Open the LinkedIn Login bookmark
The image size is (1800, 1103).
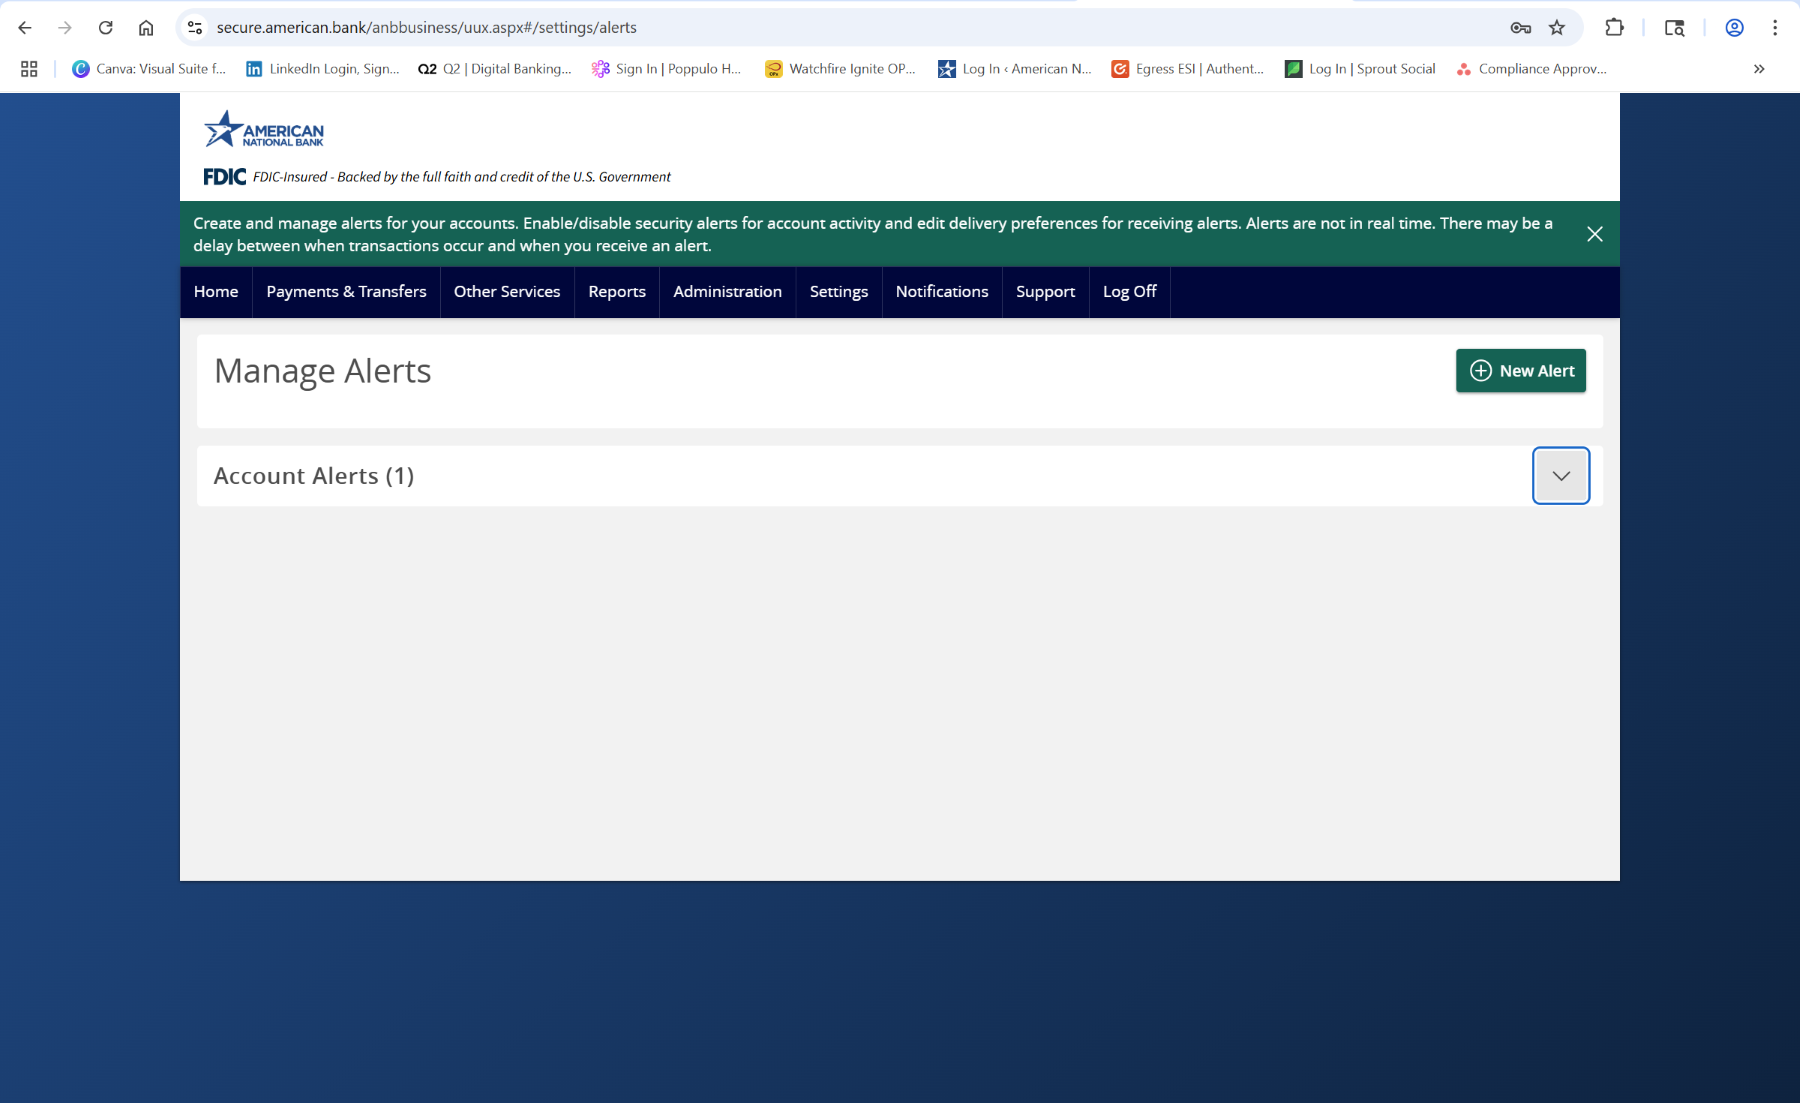322,69
